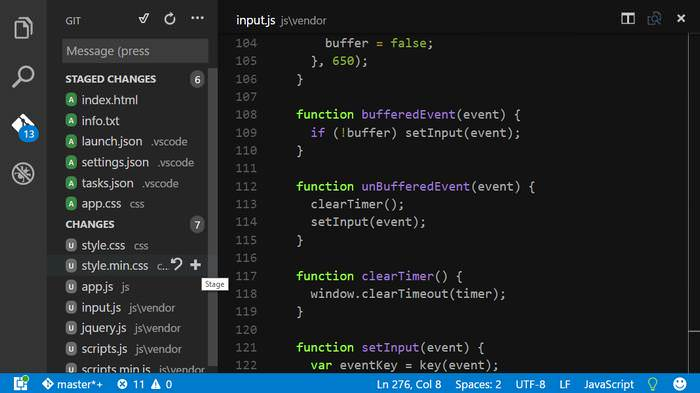Screen dimensions: 700x393
Task: Click the clearTimer function name on line 117
Action: [397, 276]
